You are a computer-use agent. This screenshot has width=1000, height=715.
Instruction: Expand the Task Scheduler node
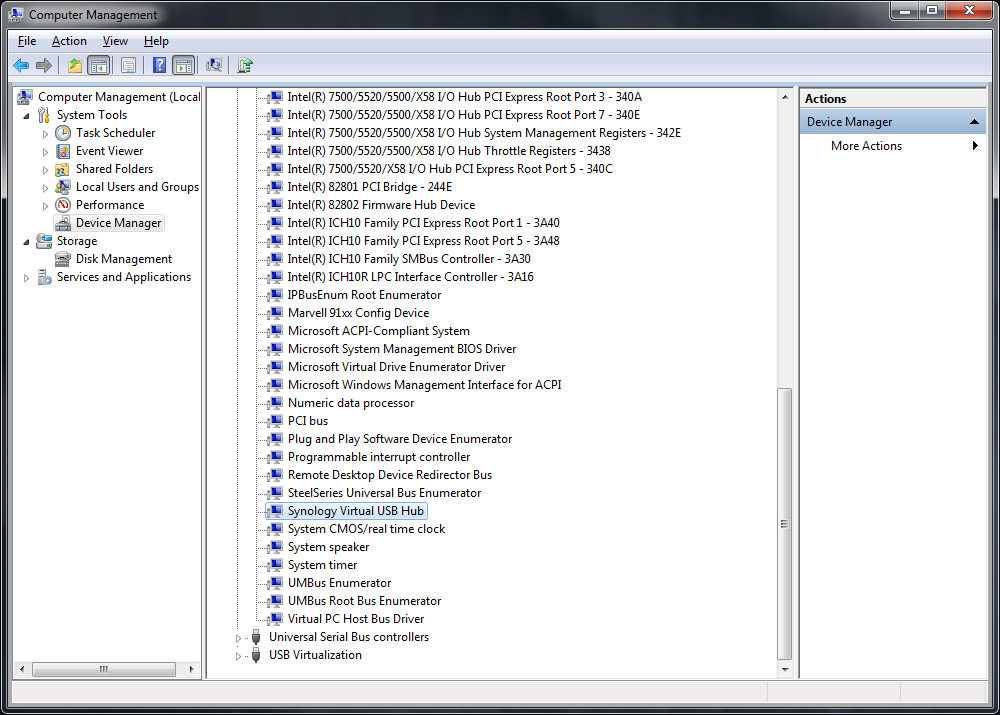coord(45,134)
